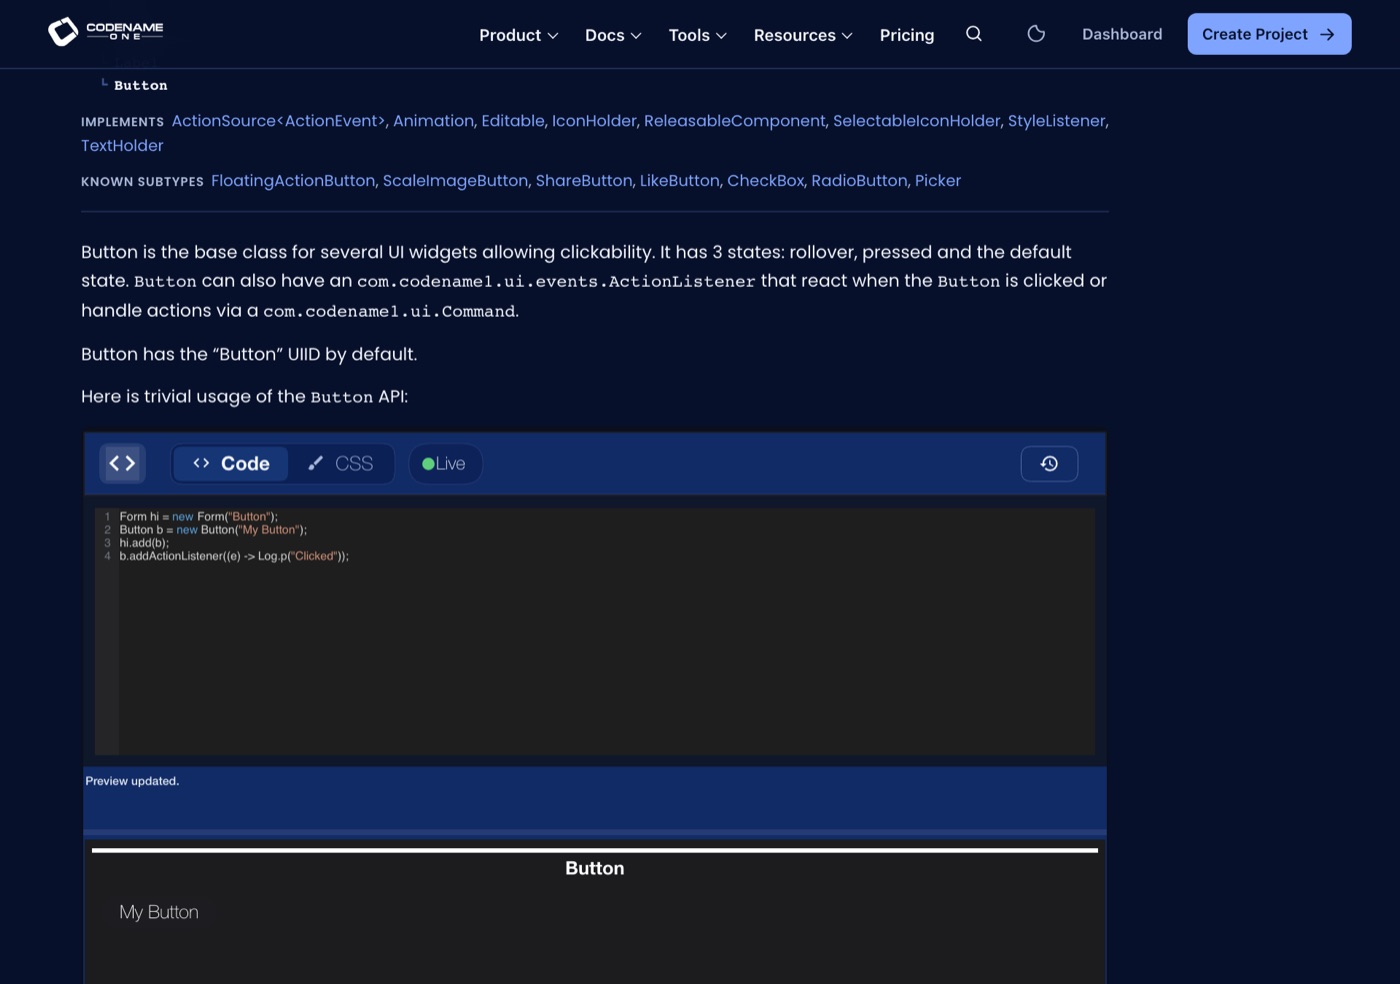Expand the Product menu

(x=518, y=35)
